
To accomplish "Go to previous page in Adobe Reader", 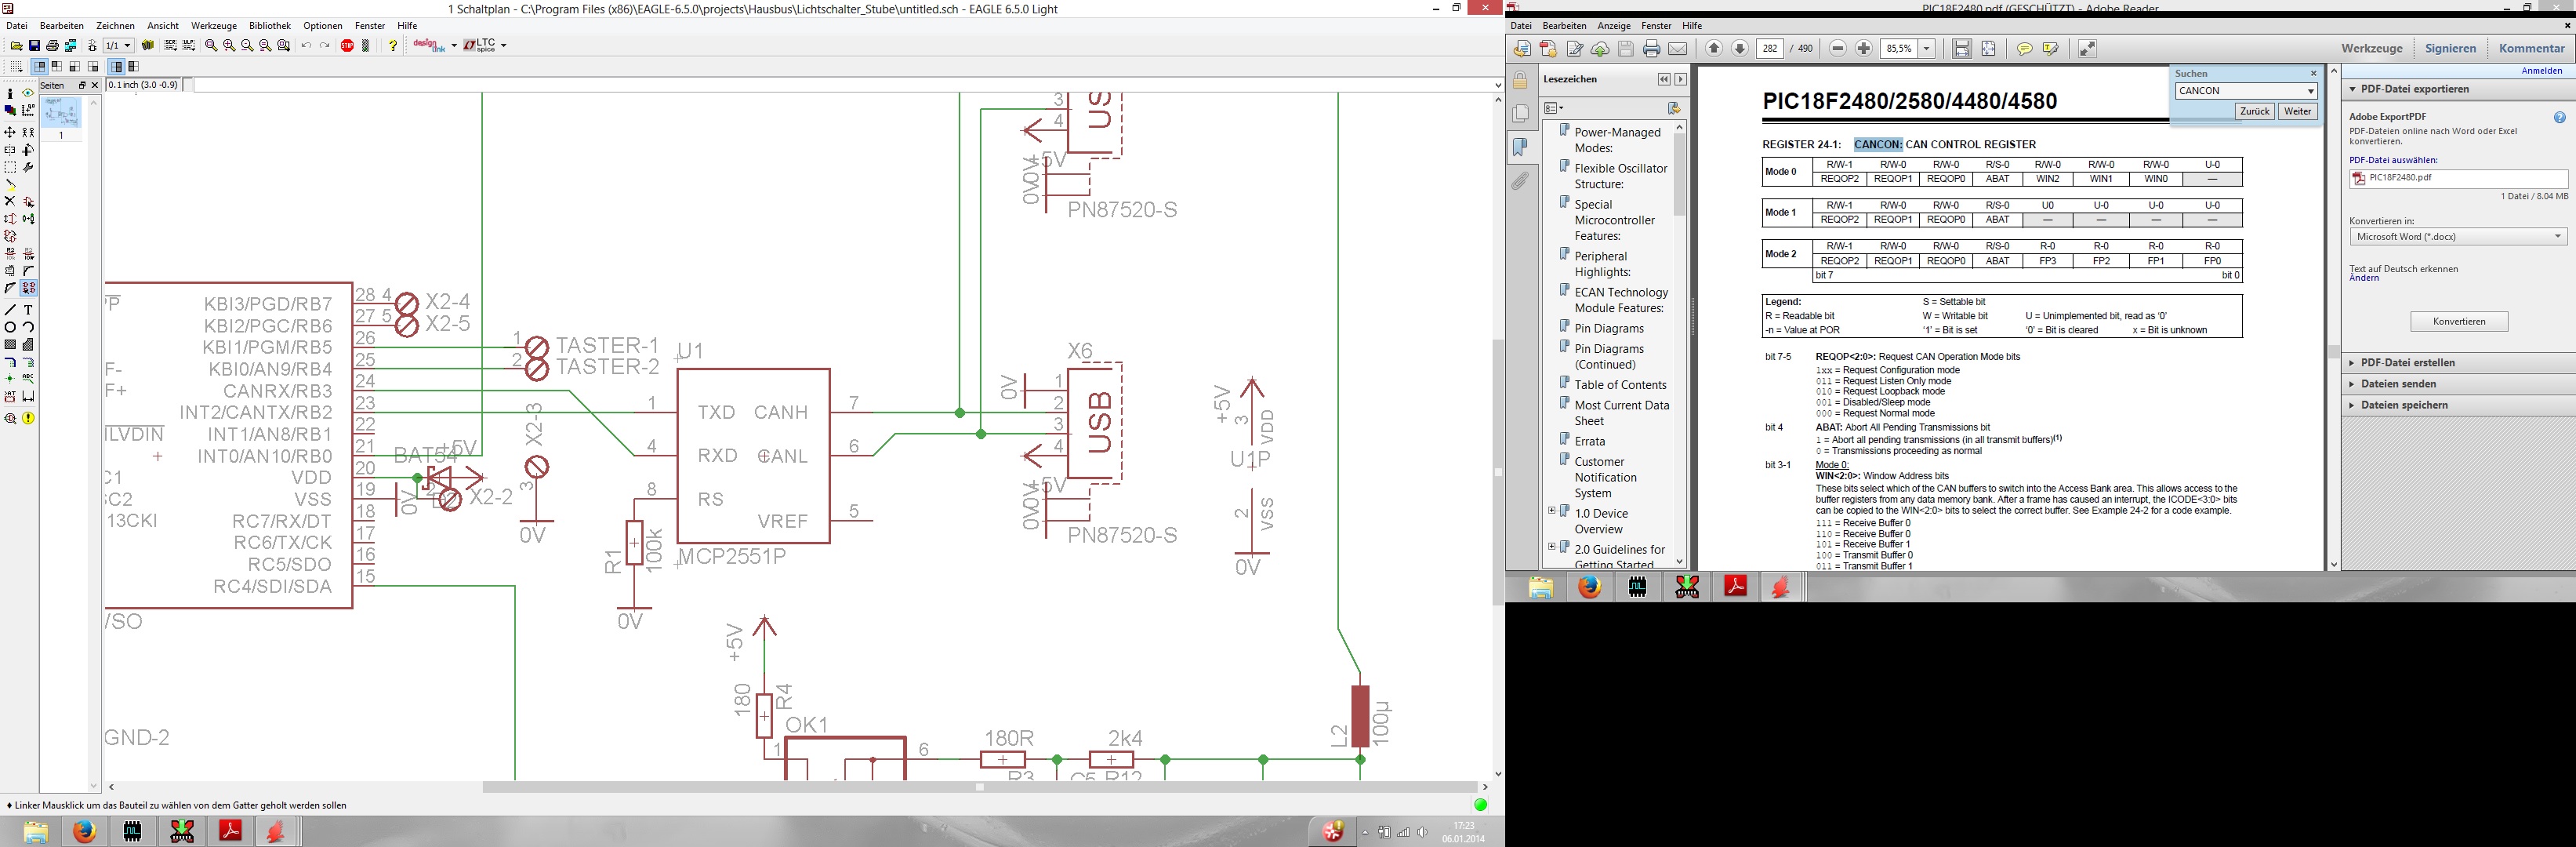I will 1714,48.
